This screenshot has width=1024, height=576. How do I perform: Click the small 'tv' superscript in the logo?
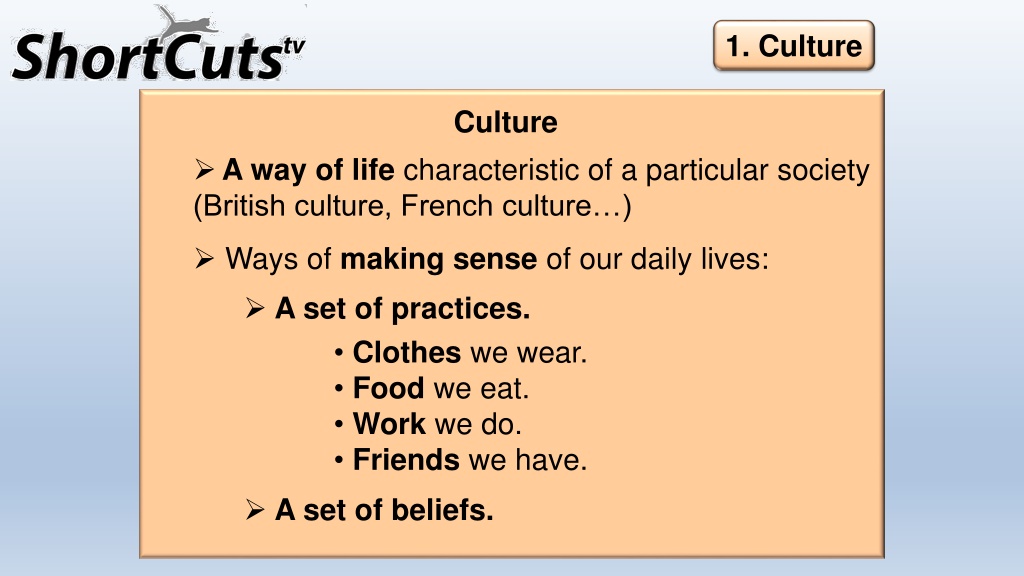[x=294, y=46]
